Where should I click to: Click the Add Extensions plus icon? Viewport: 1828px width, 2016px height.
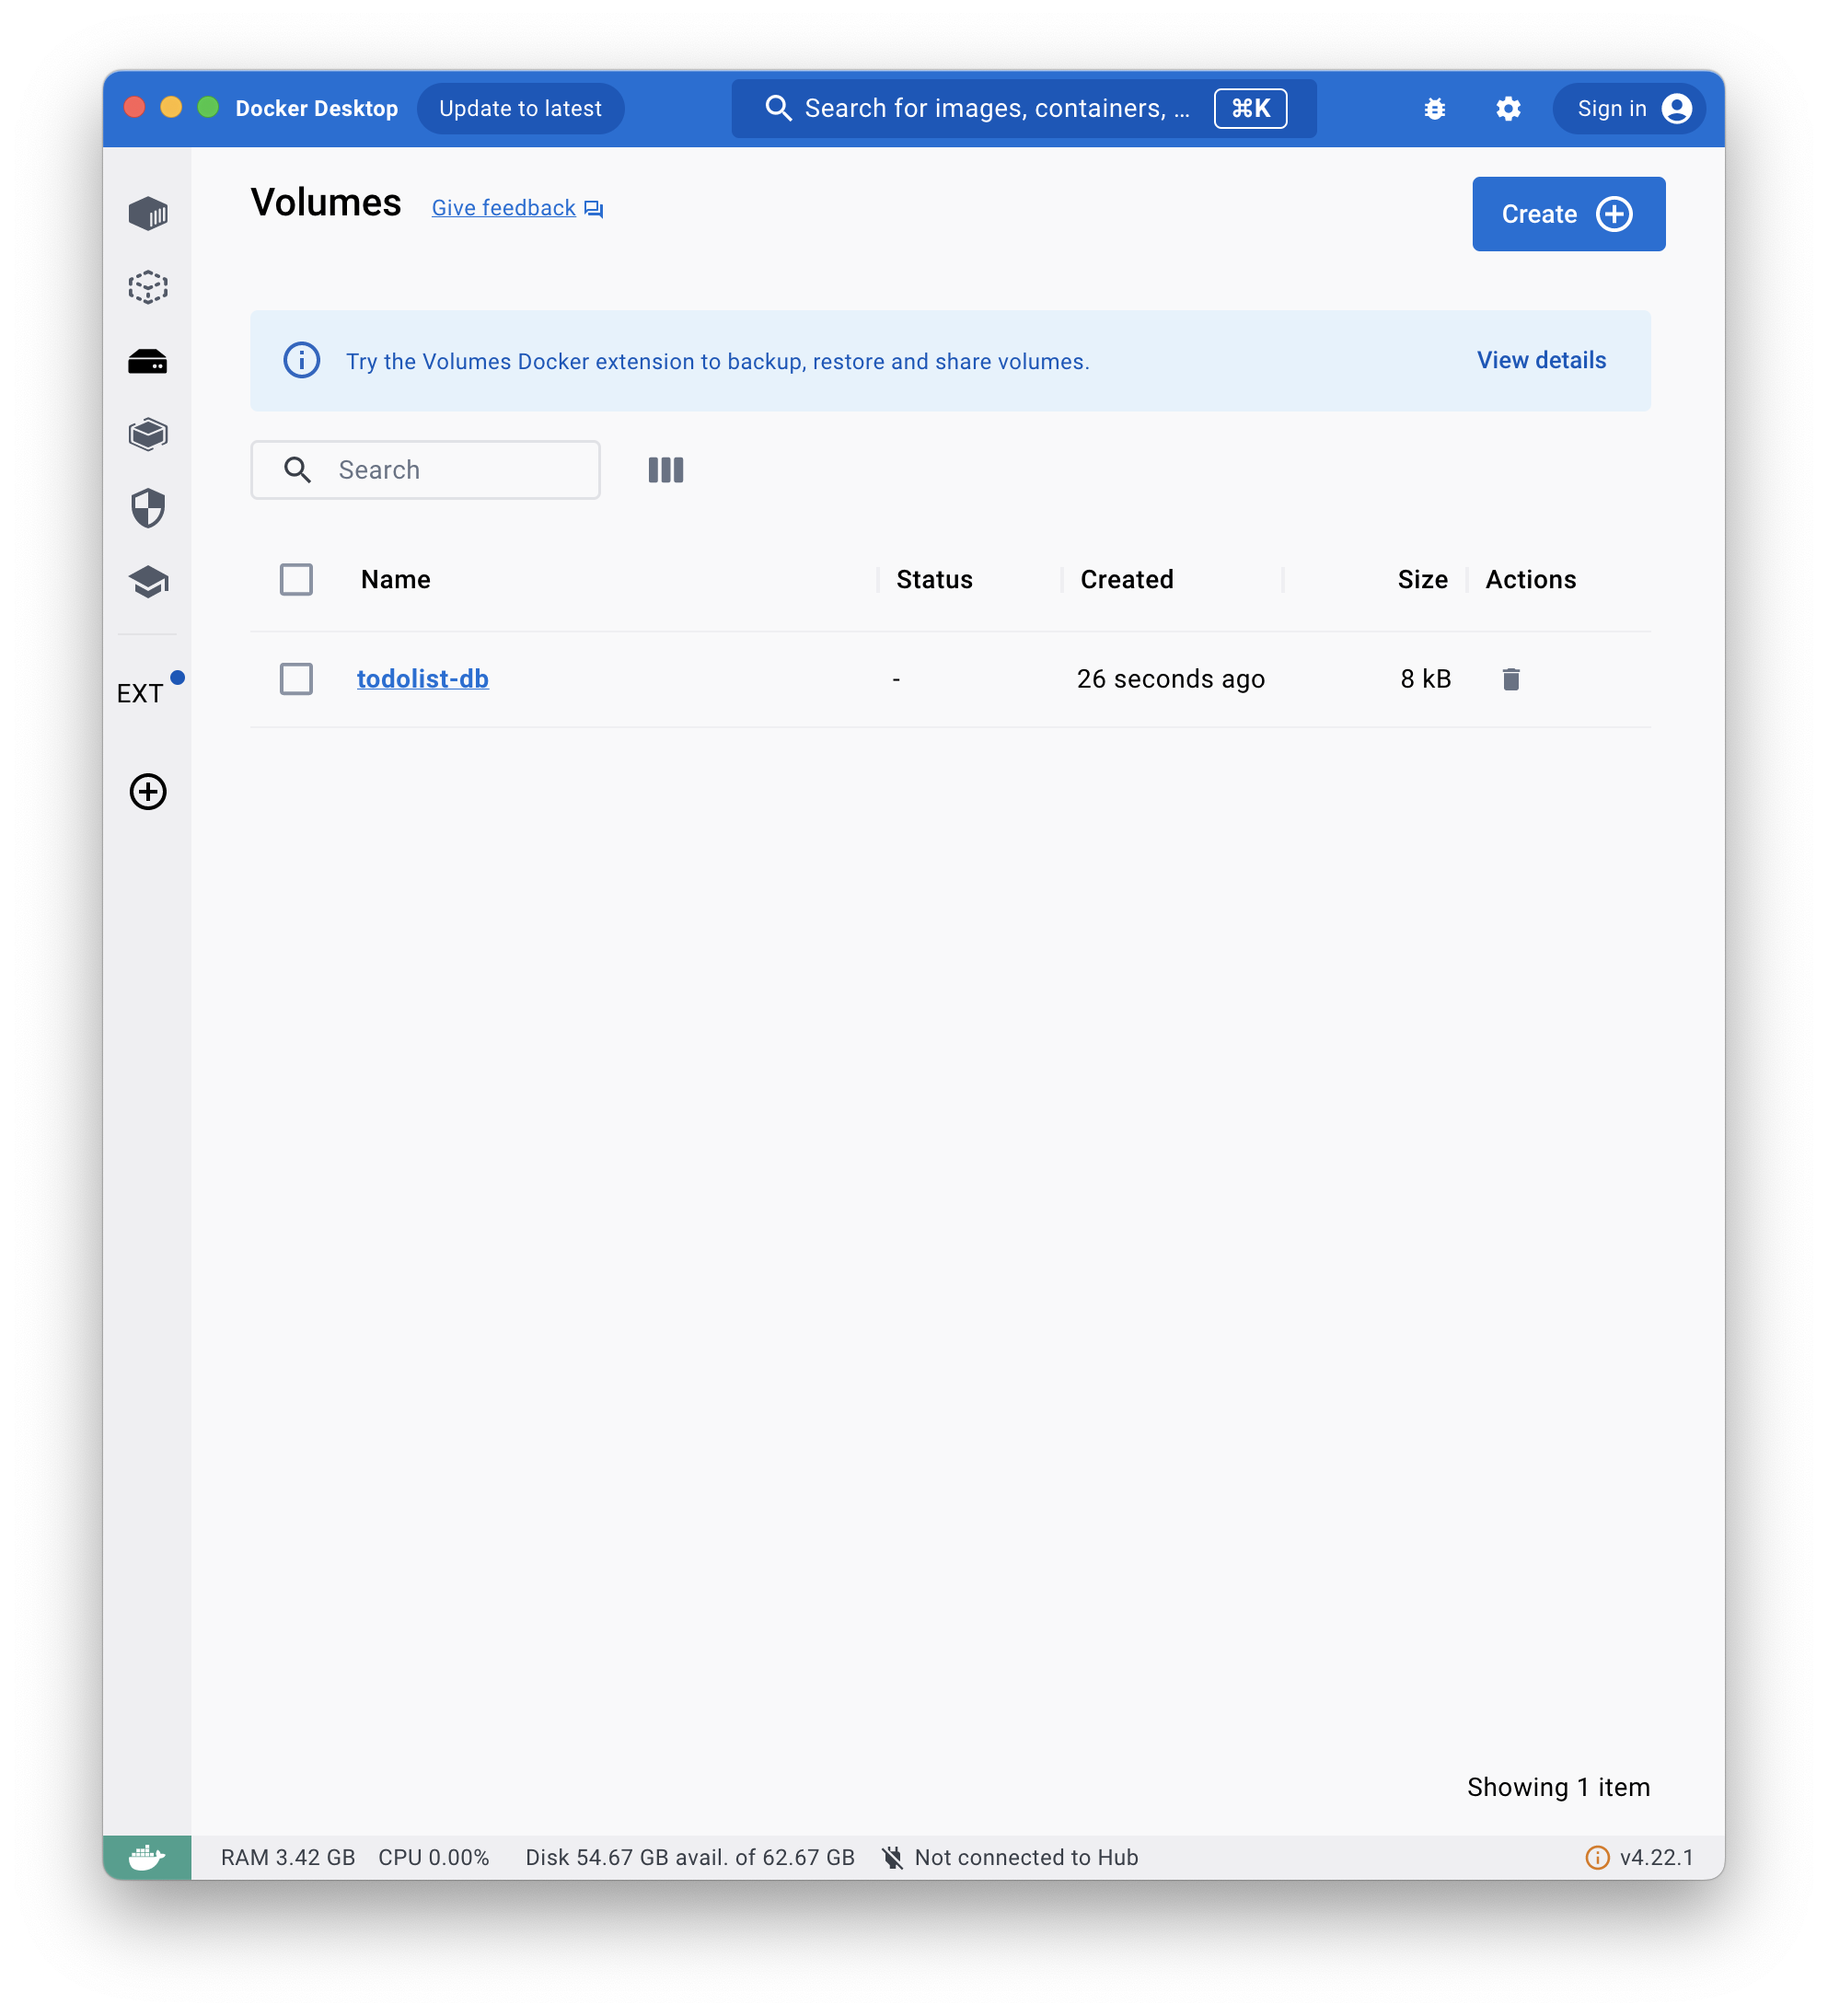pos(148,792)
